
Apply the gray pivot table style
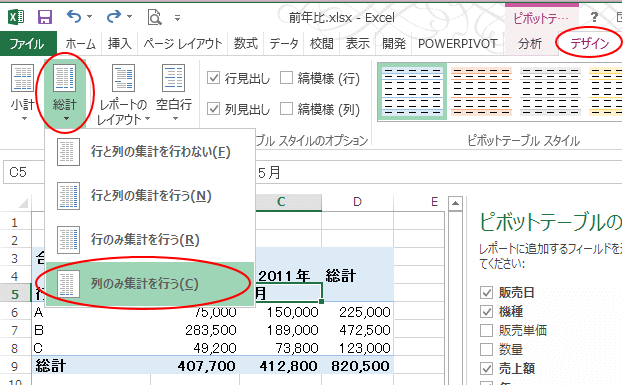[x=550, y=91]
